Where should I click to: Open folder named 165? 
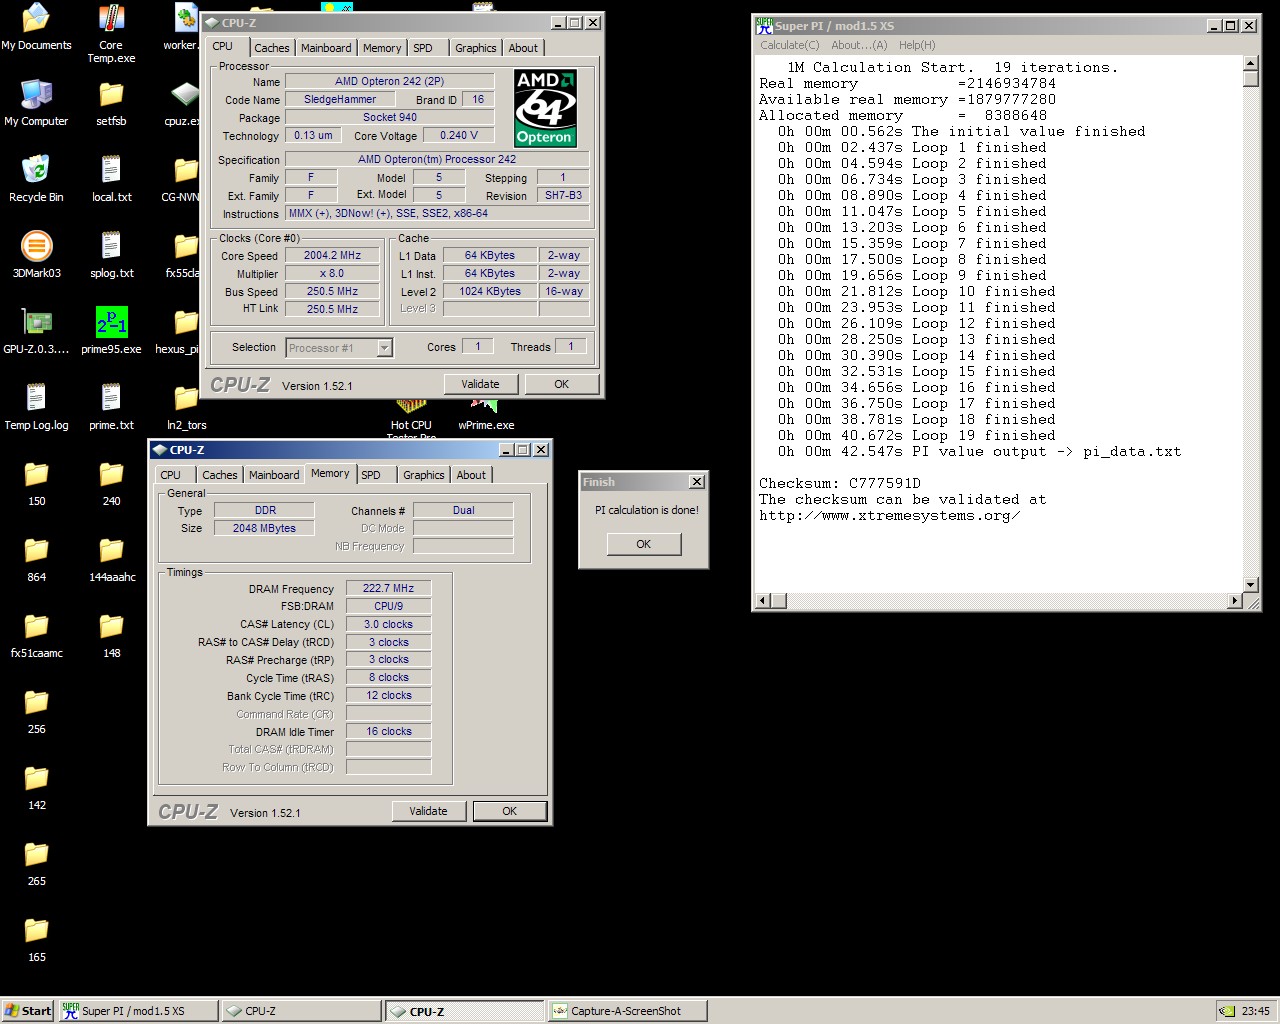[x=36, y=939]
